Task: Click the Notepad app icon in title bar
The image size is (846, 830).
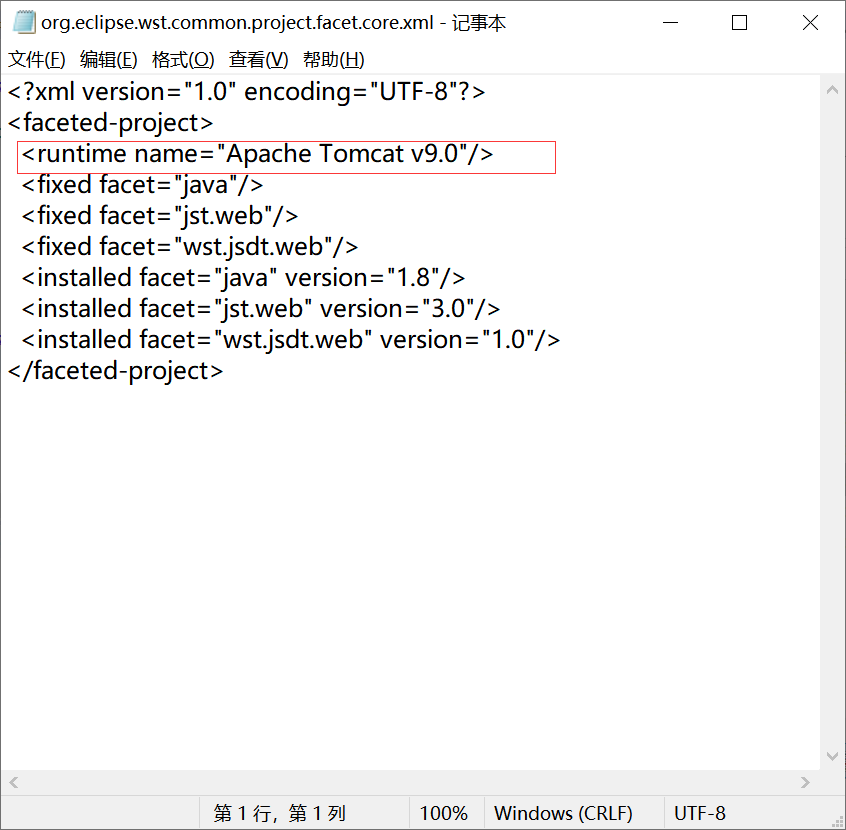Action: pos(24,23)
